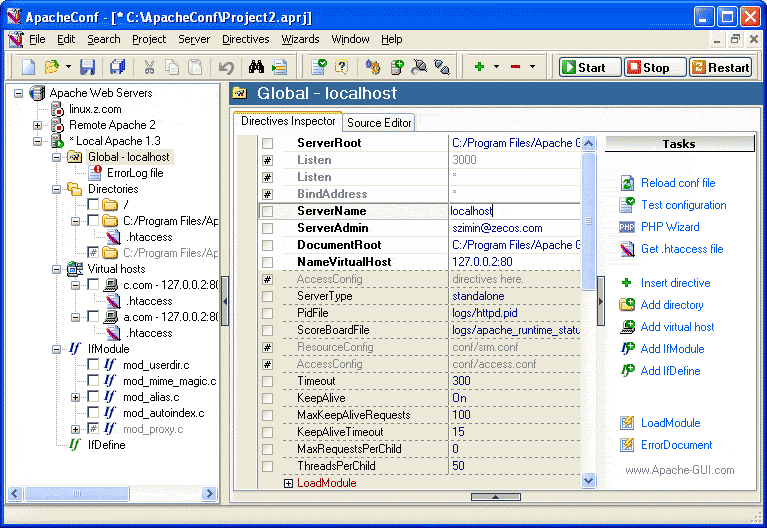Viewport: 767px width, 528px height.
Task: Collapse the Directories tree node
Action: pyautogui.click(x=57, y=189)
